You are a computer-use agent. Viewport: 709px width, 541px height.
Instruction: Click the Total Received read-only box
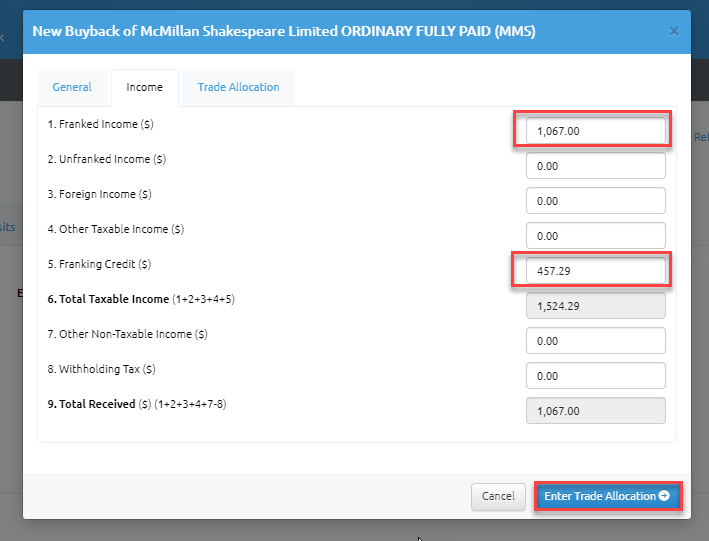[595, 411]
